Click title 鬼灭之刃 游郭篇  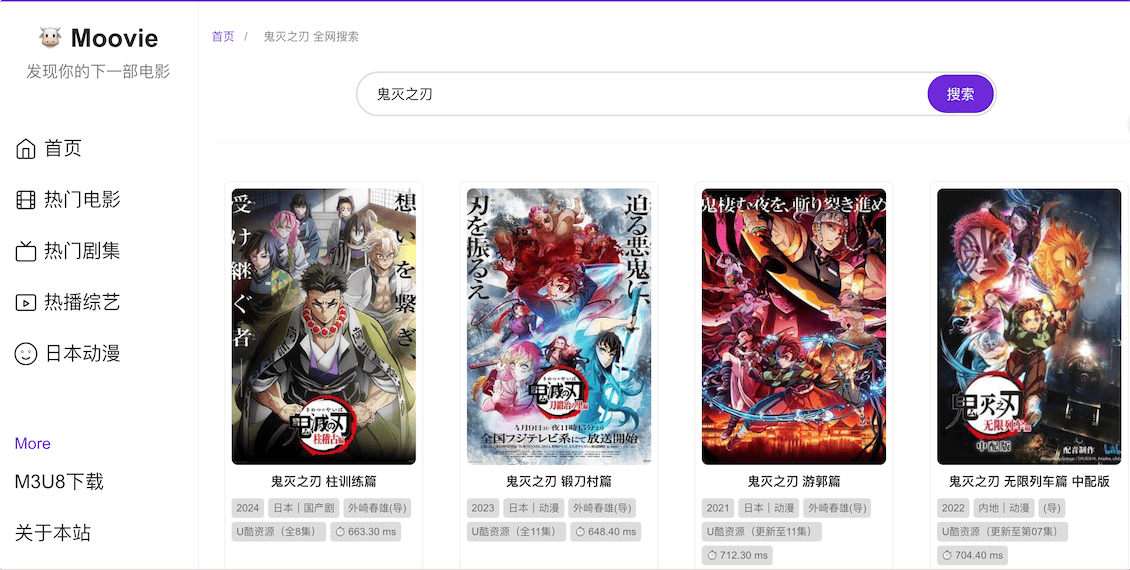click(x=794, y=481)
